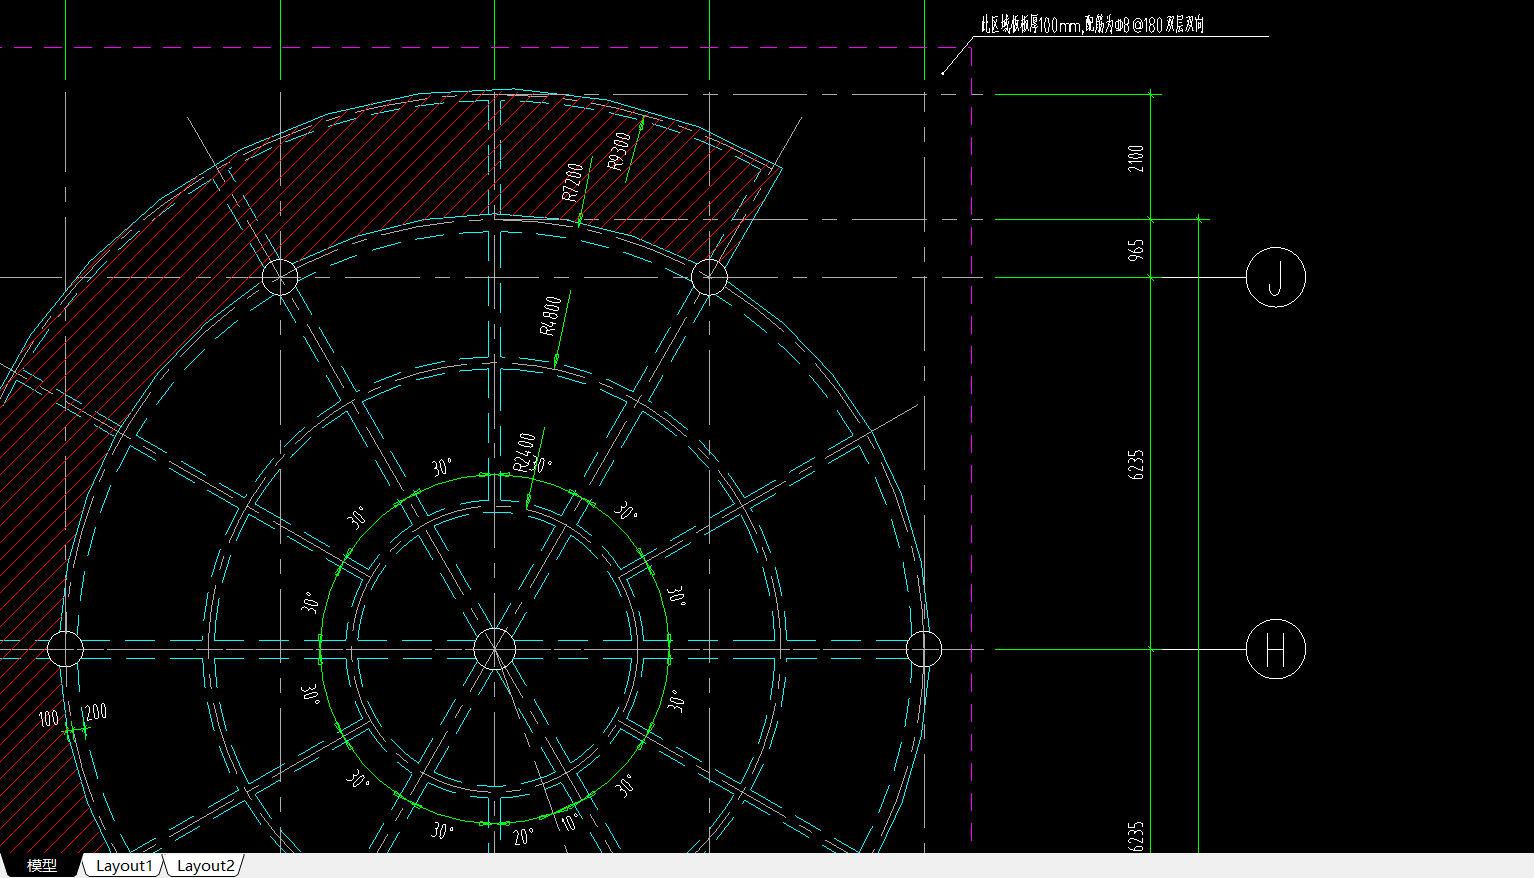1534x878 pixels.
Task: Select the R2400 radius dimension text
Action: pyautogui.click(x=524, y=452)
